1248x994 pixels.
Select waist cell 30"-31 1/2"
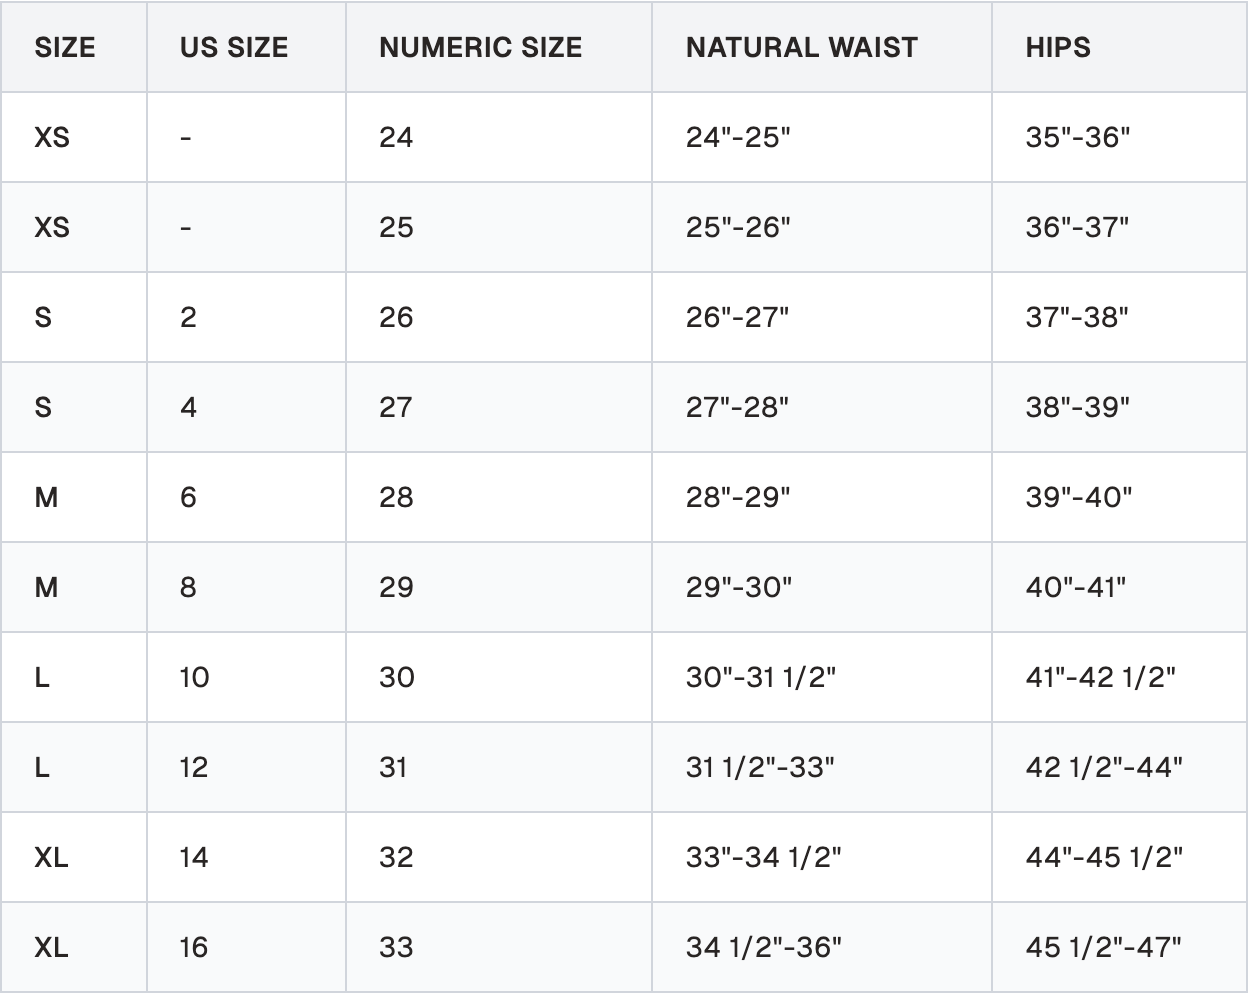point(822,677)
